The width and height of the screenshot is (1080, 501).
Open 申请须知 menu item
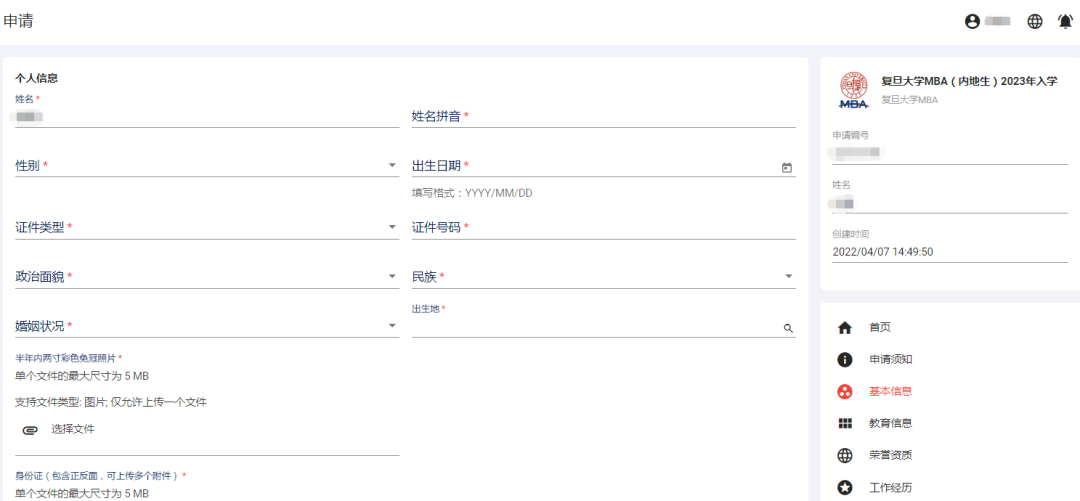click(890, 359)
